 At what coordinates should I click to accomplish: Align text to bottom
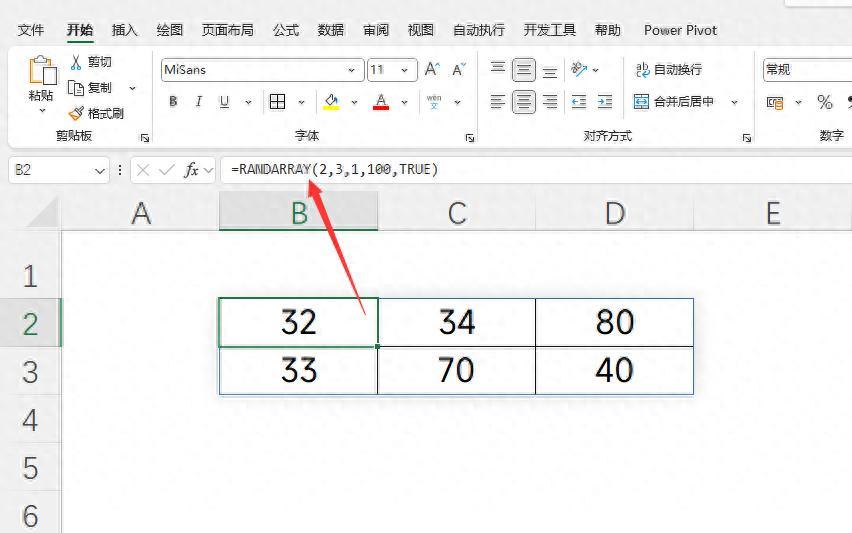click(550, 70)
